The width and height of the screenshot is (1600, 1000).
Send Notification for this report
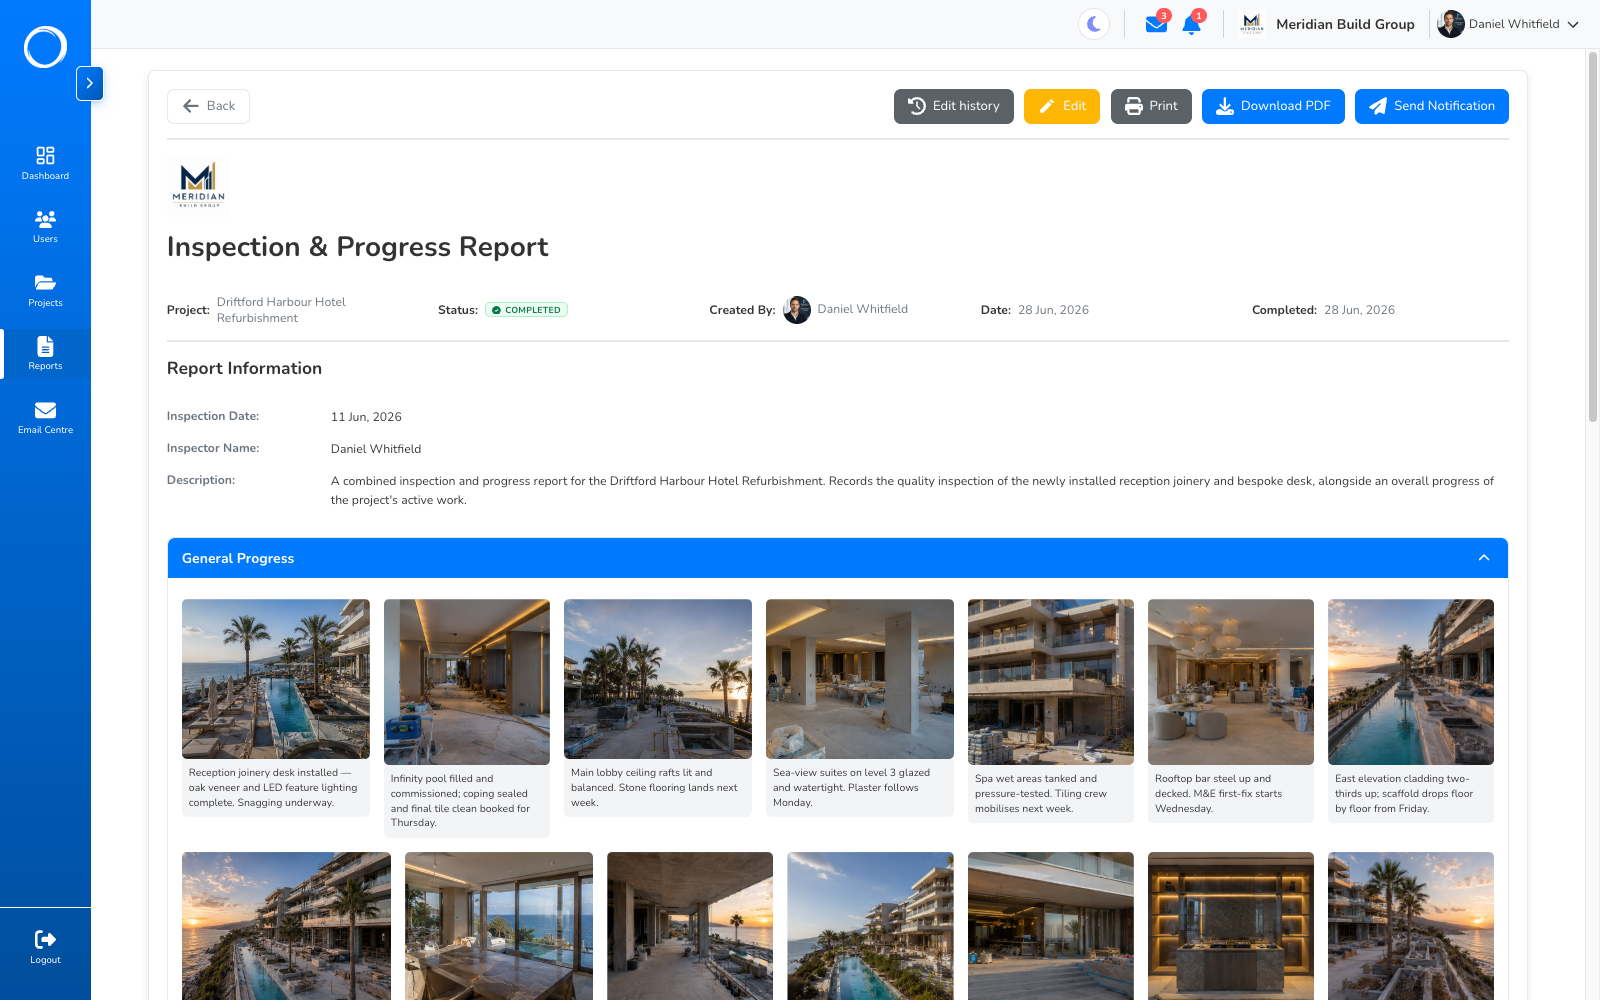click(1432, 106)
